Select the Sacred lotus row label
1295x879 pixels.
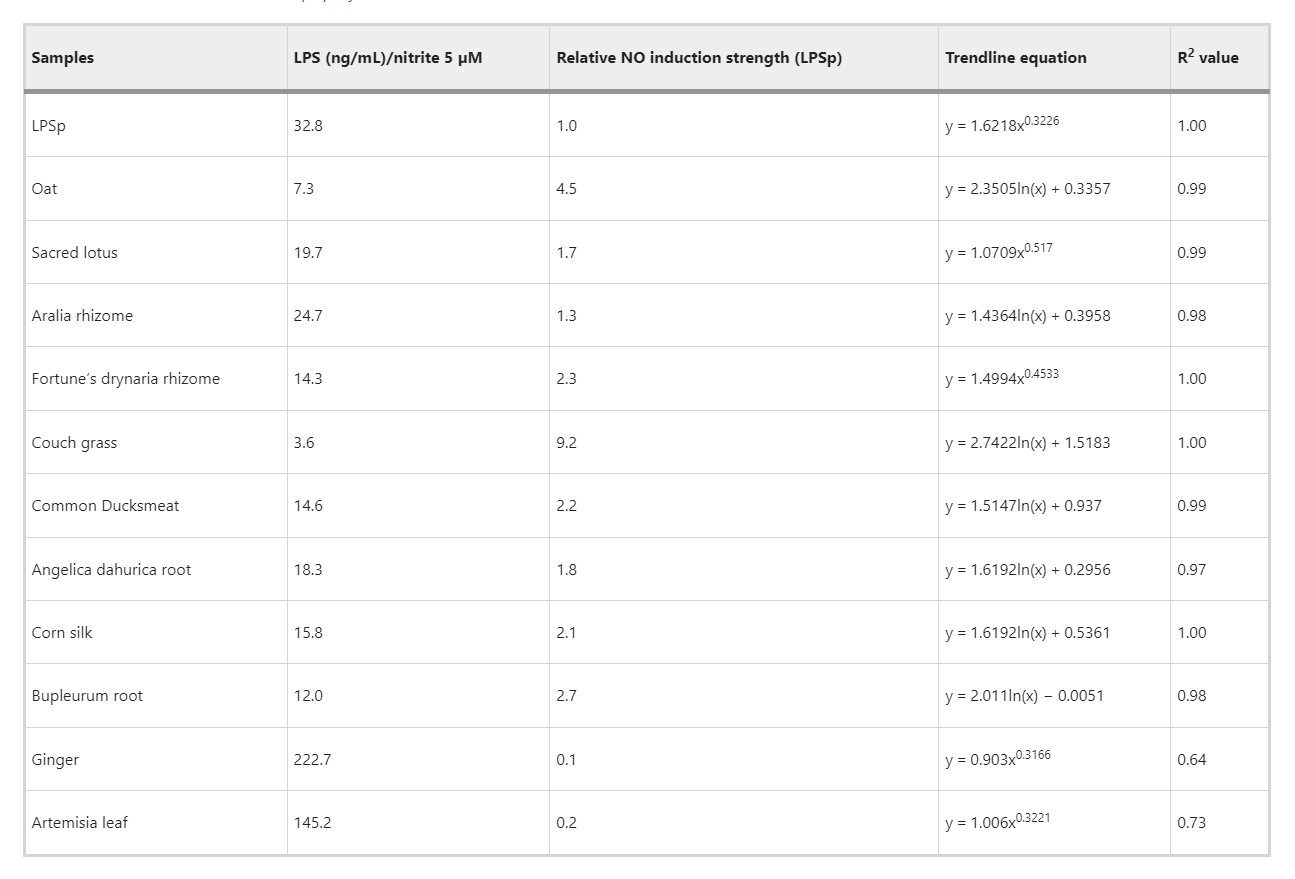click(x=74, y=253)
